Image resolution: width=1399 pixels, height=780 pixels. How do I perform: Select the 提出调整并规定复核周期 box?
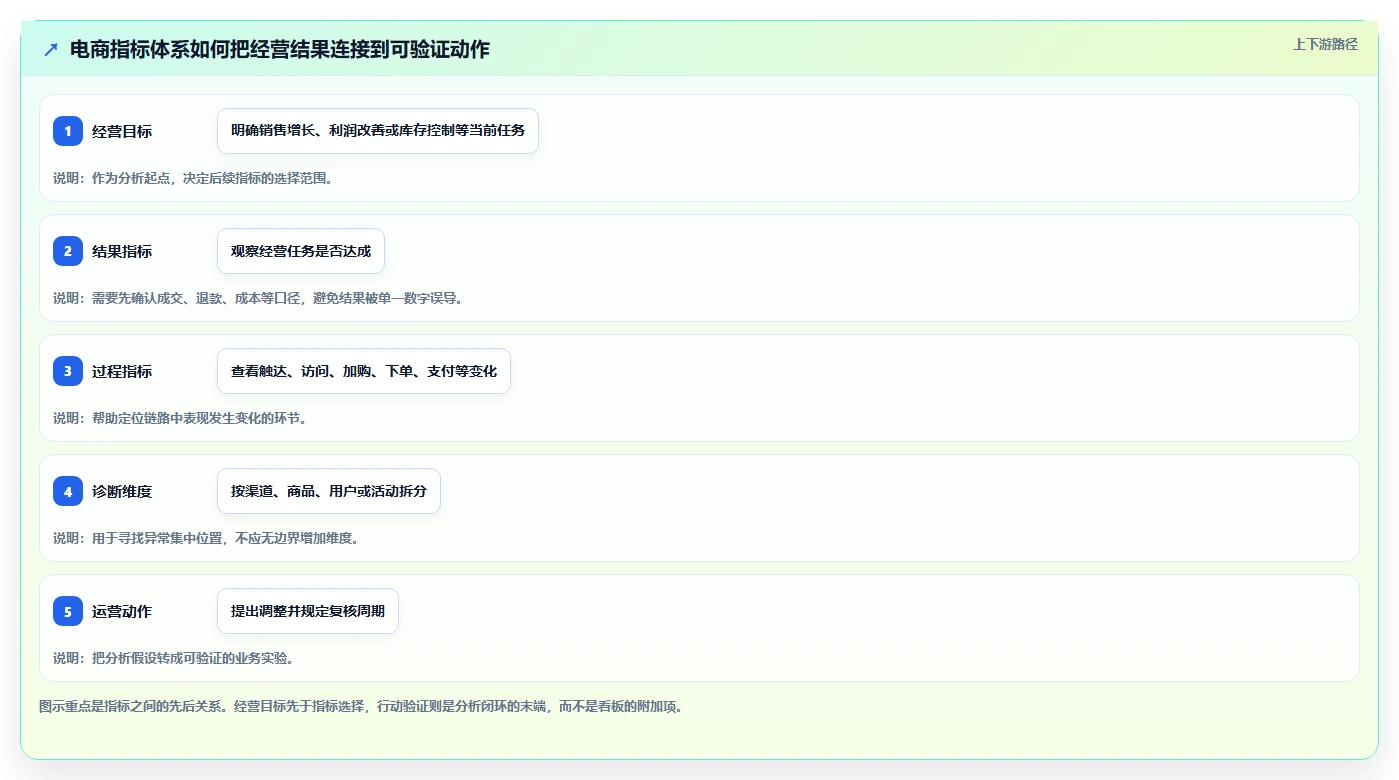pyautogui.click(x=308, y=611)
